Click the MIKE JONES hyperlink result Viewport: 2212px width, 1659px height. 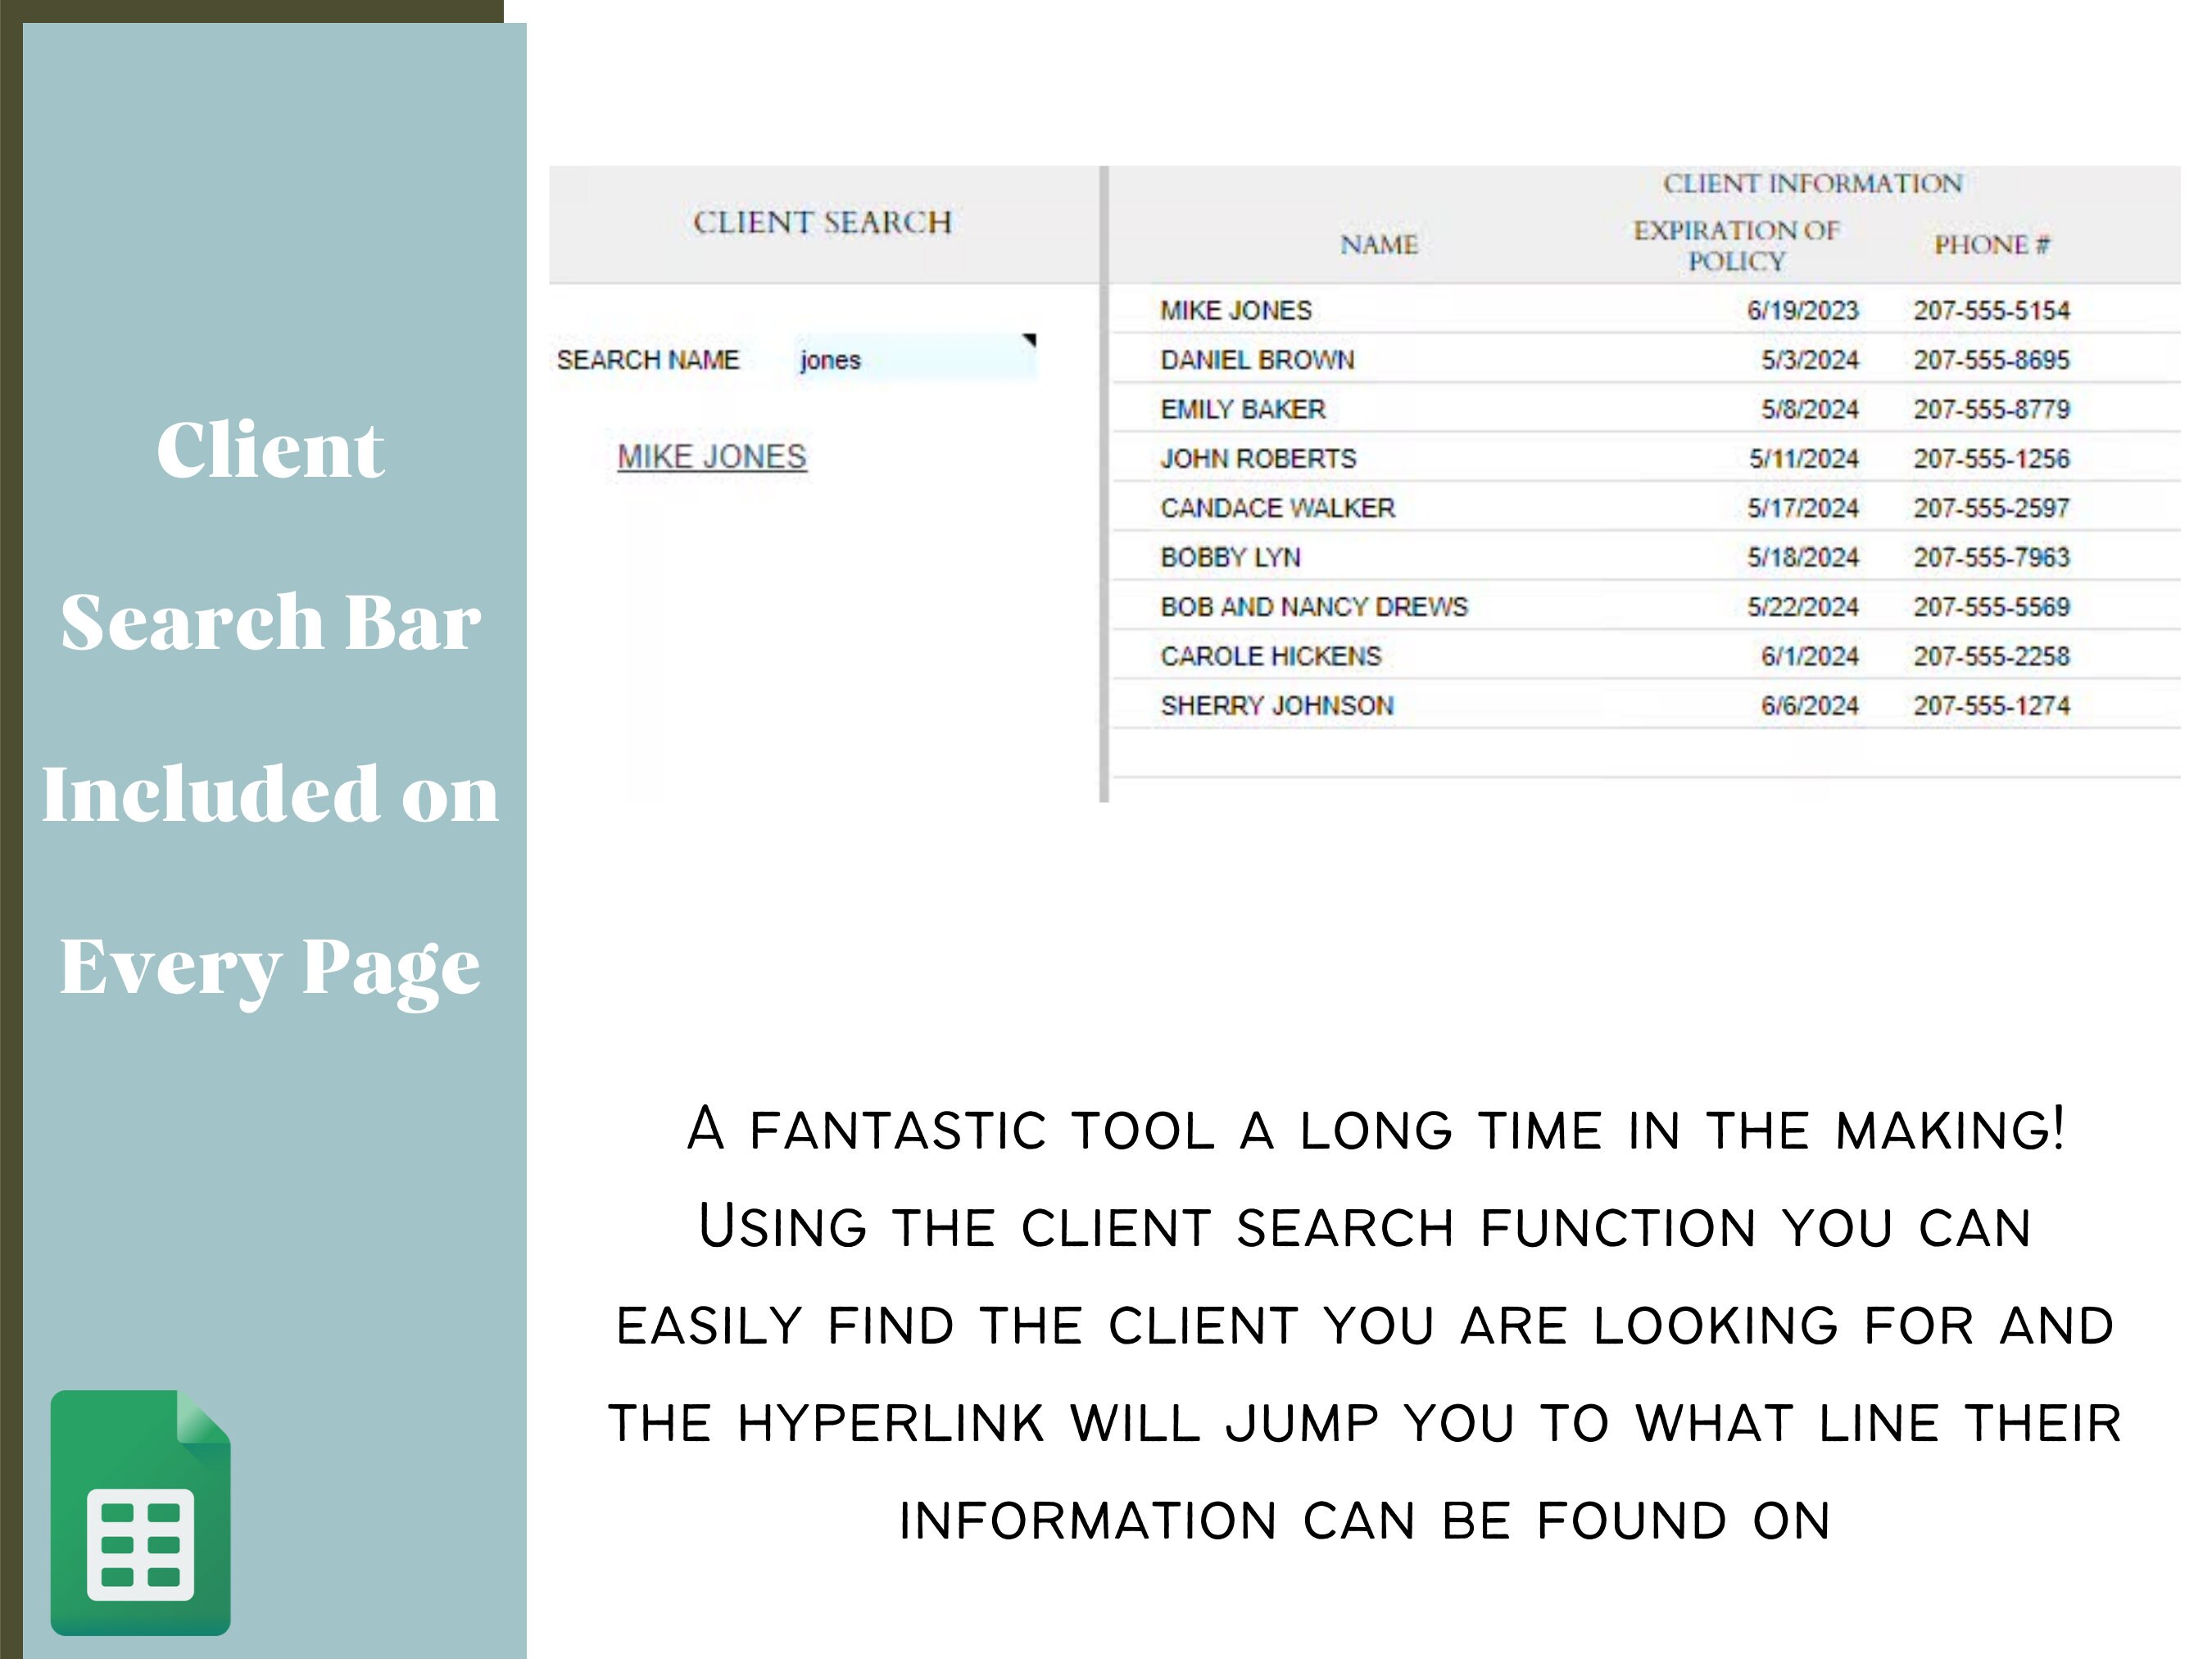pyautogui.click(x=710, y=456)
